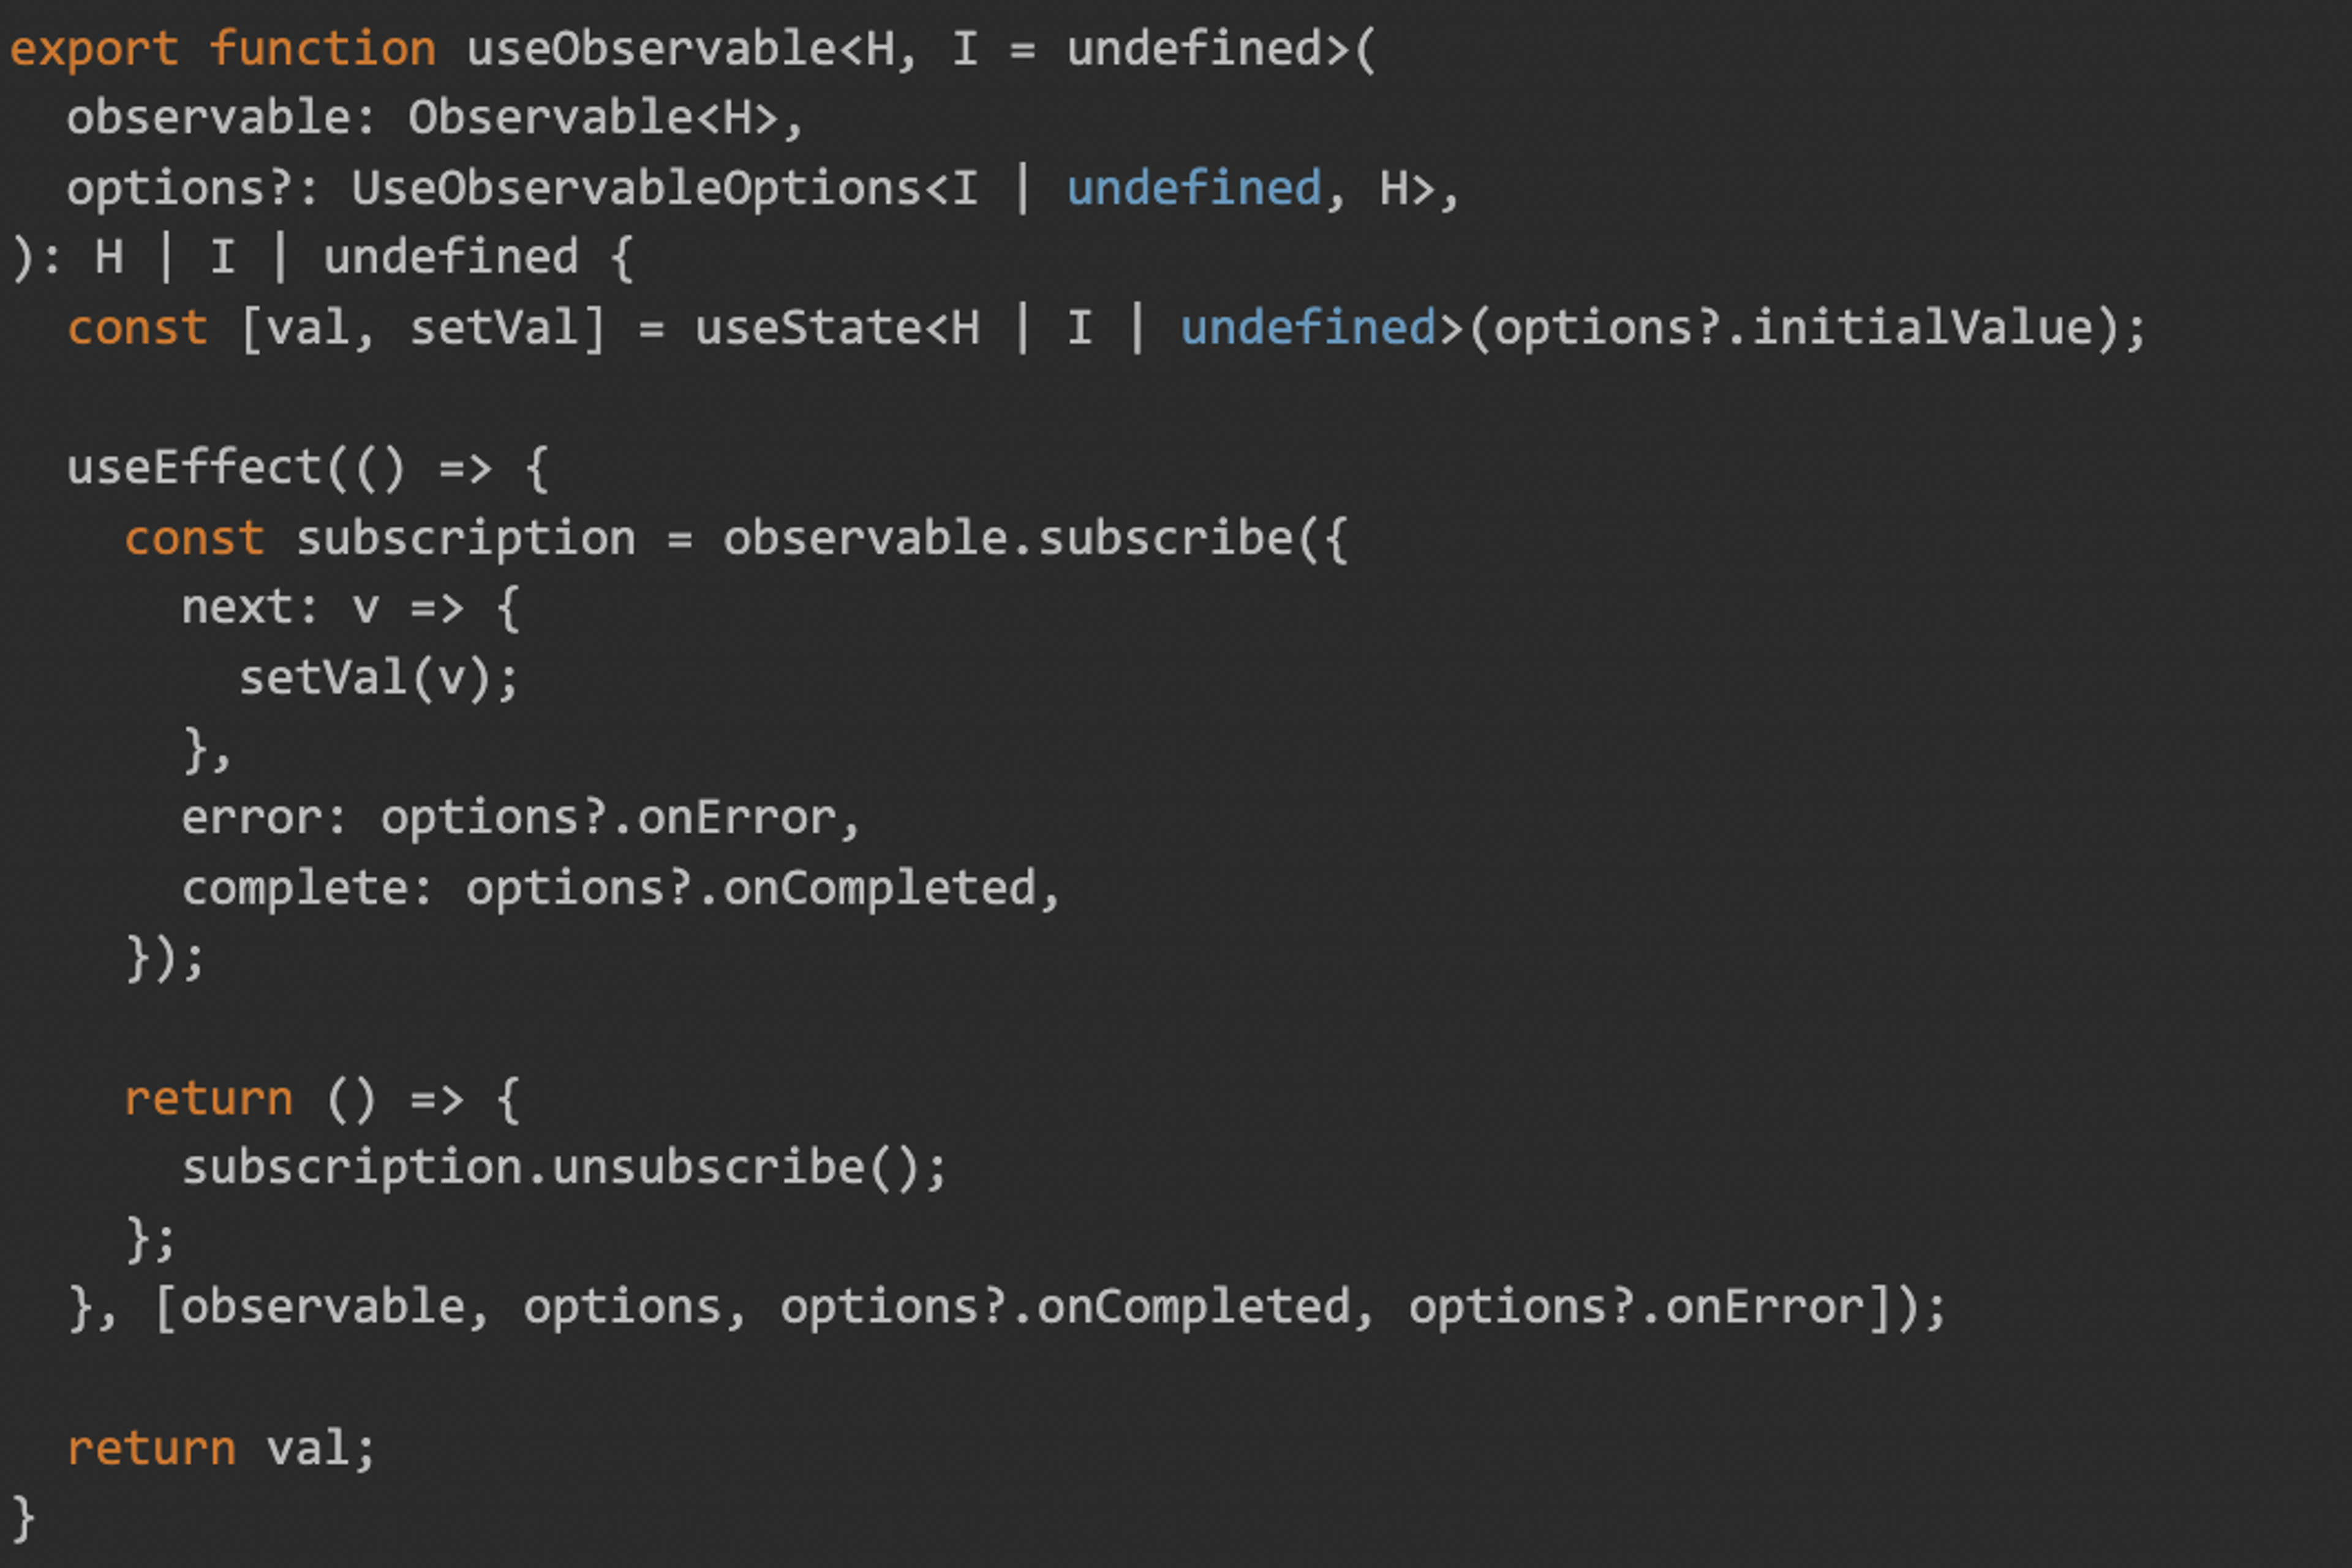Click subscription.unsubscribe() call
This screenshot has width=2352, height=1568.
pos(564,1168)
